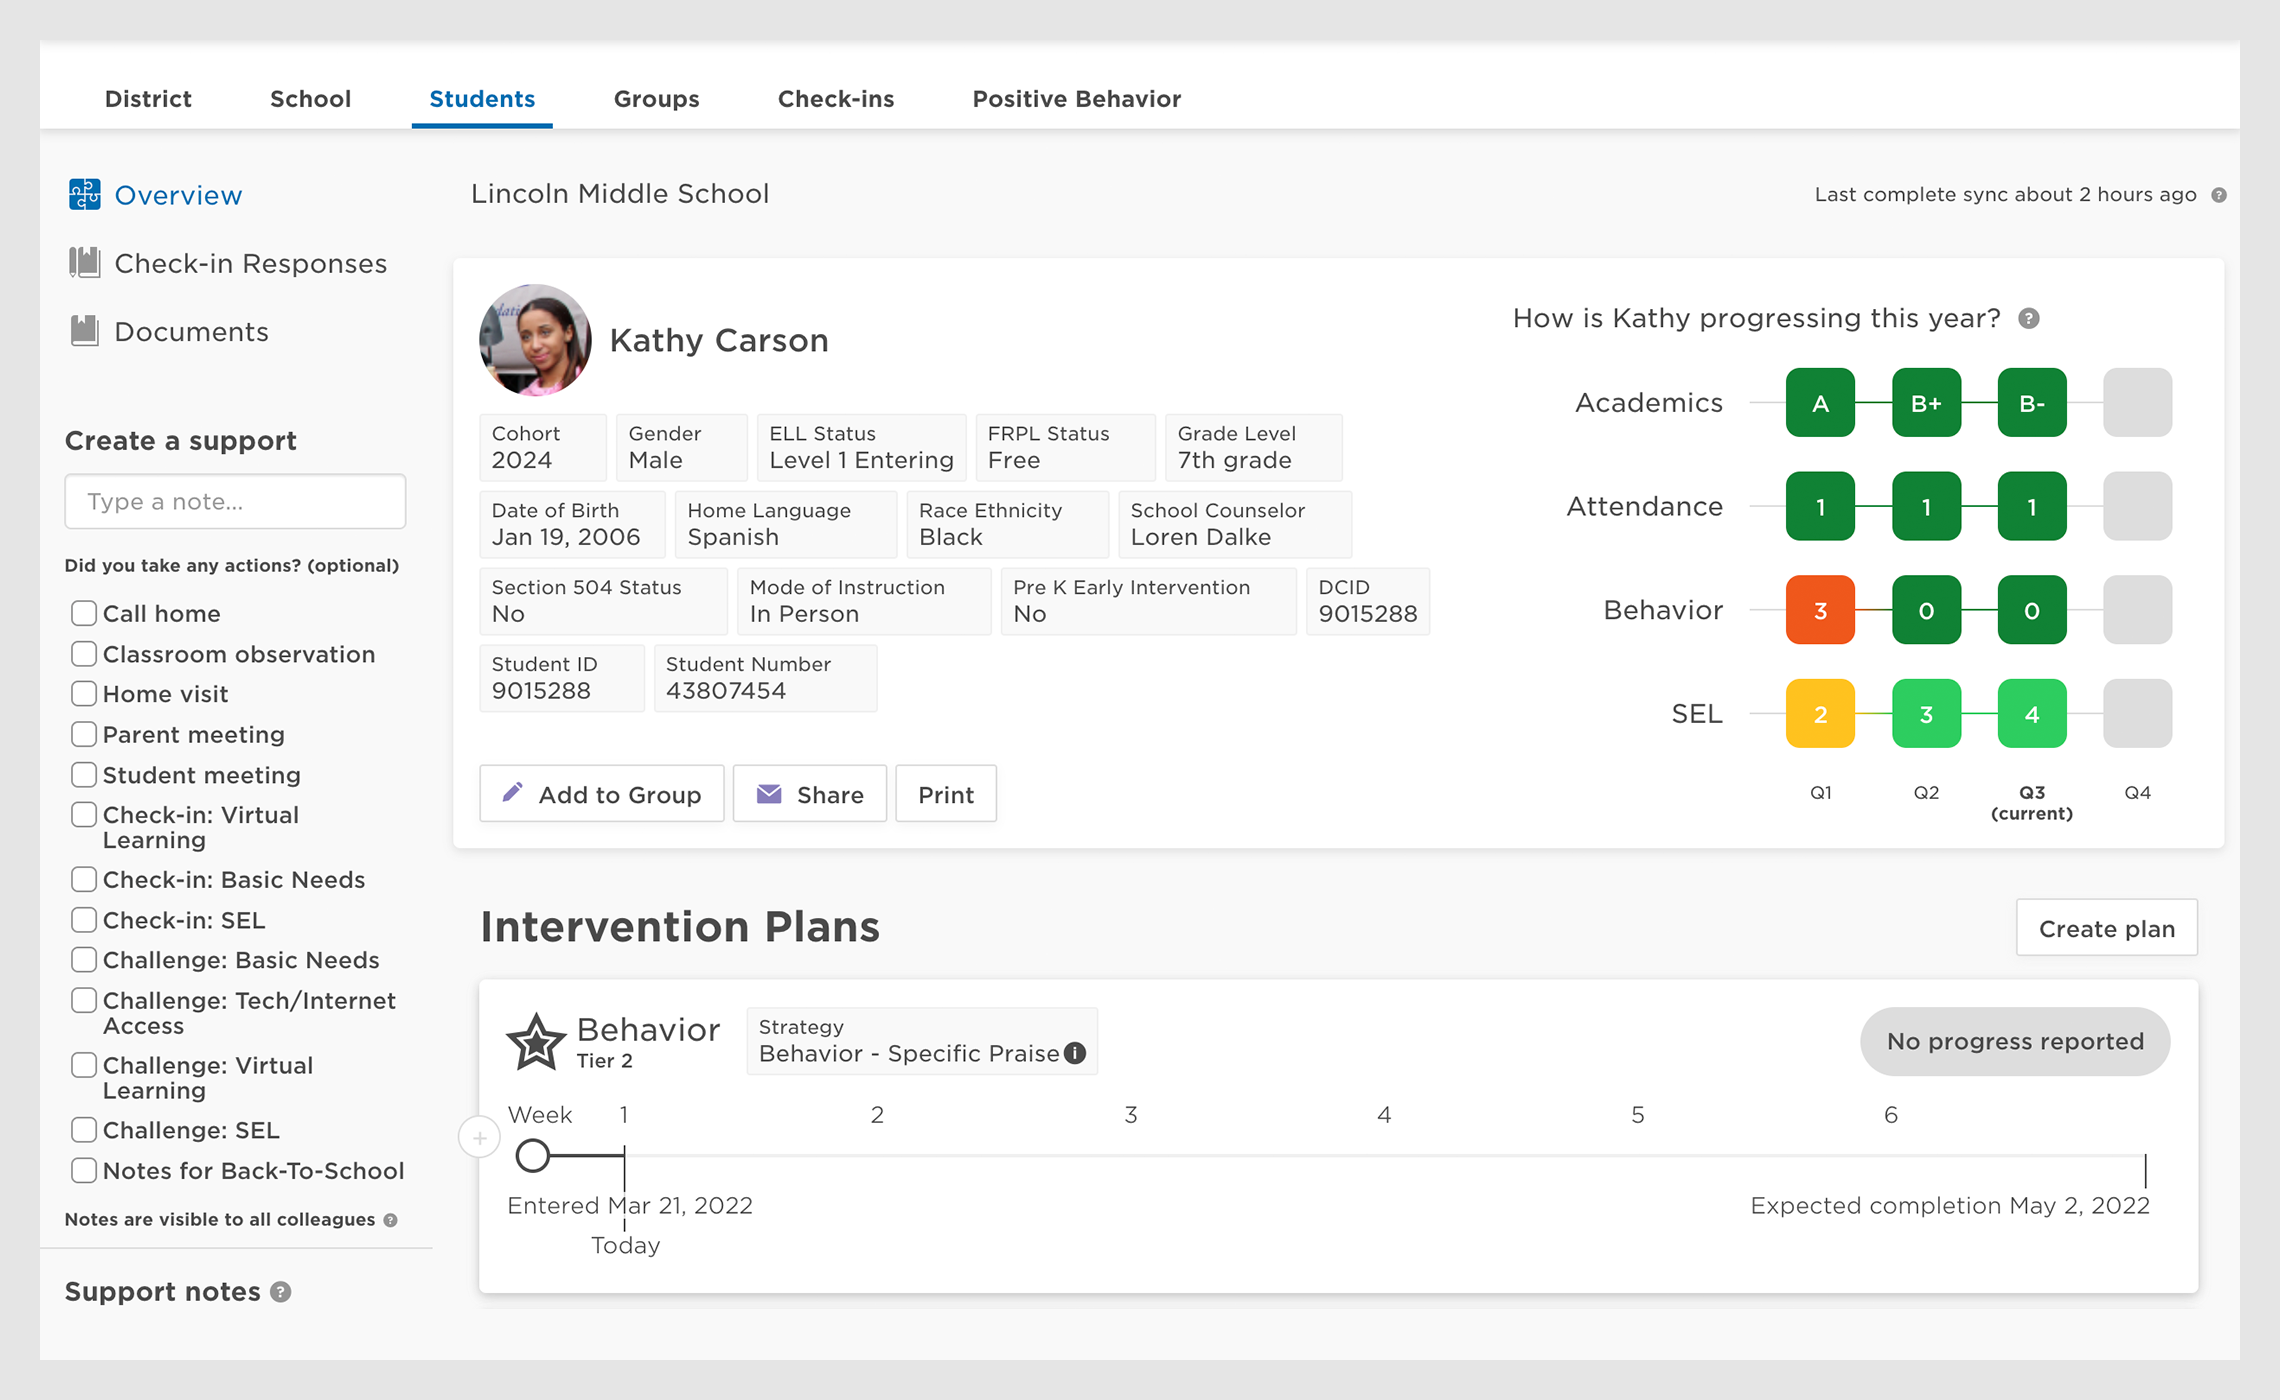Click the Documents book icon
Viewport: 2280px width, 1400px height.
pos(85,331)
